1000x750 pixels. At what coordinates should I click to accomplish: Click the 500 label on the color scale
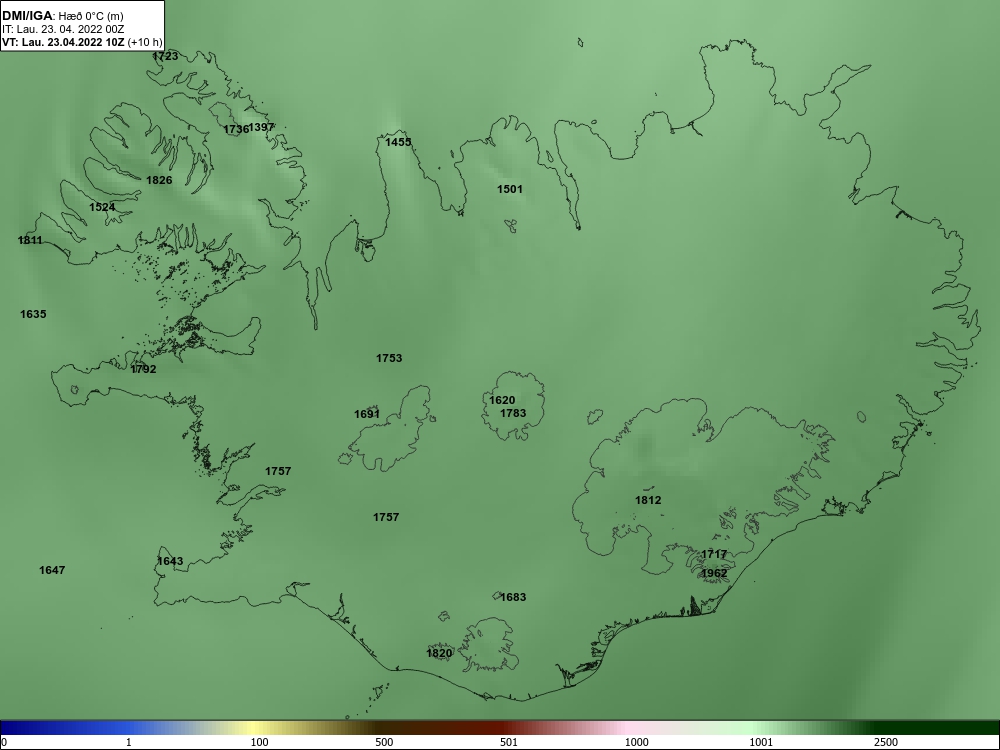click(384, 742)
